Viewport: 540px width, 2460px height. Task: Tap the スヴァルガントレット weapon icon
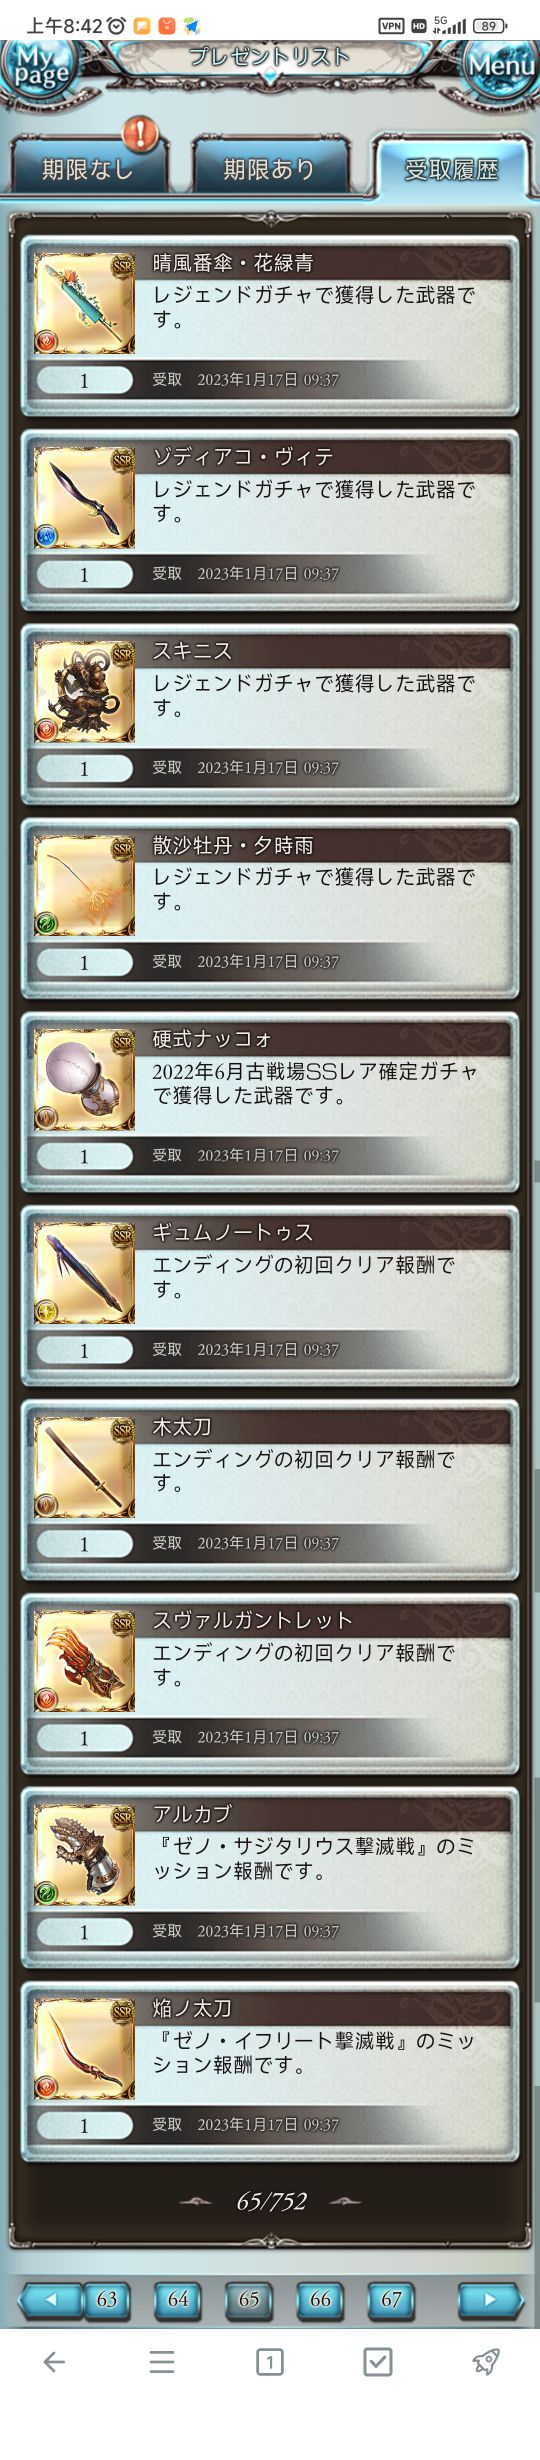(x=85, y=1661)
